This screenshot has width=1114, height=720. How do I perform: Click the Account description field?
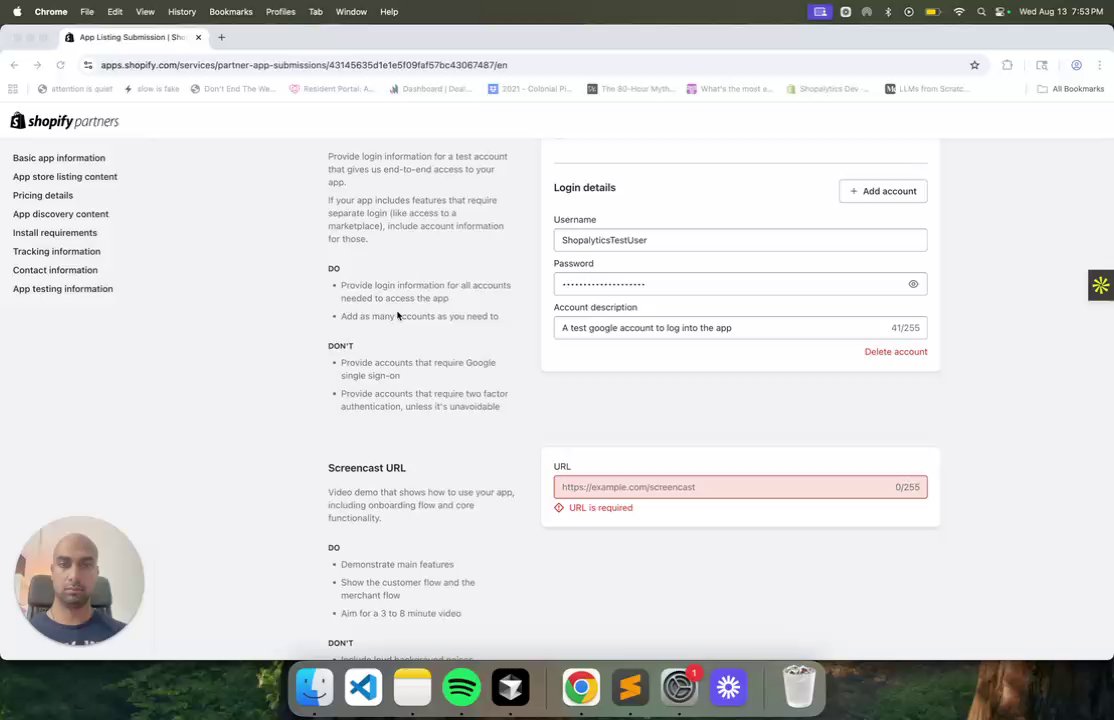click(x=740, y=328)
